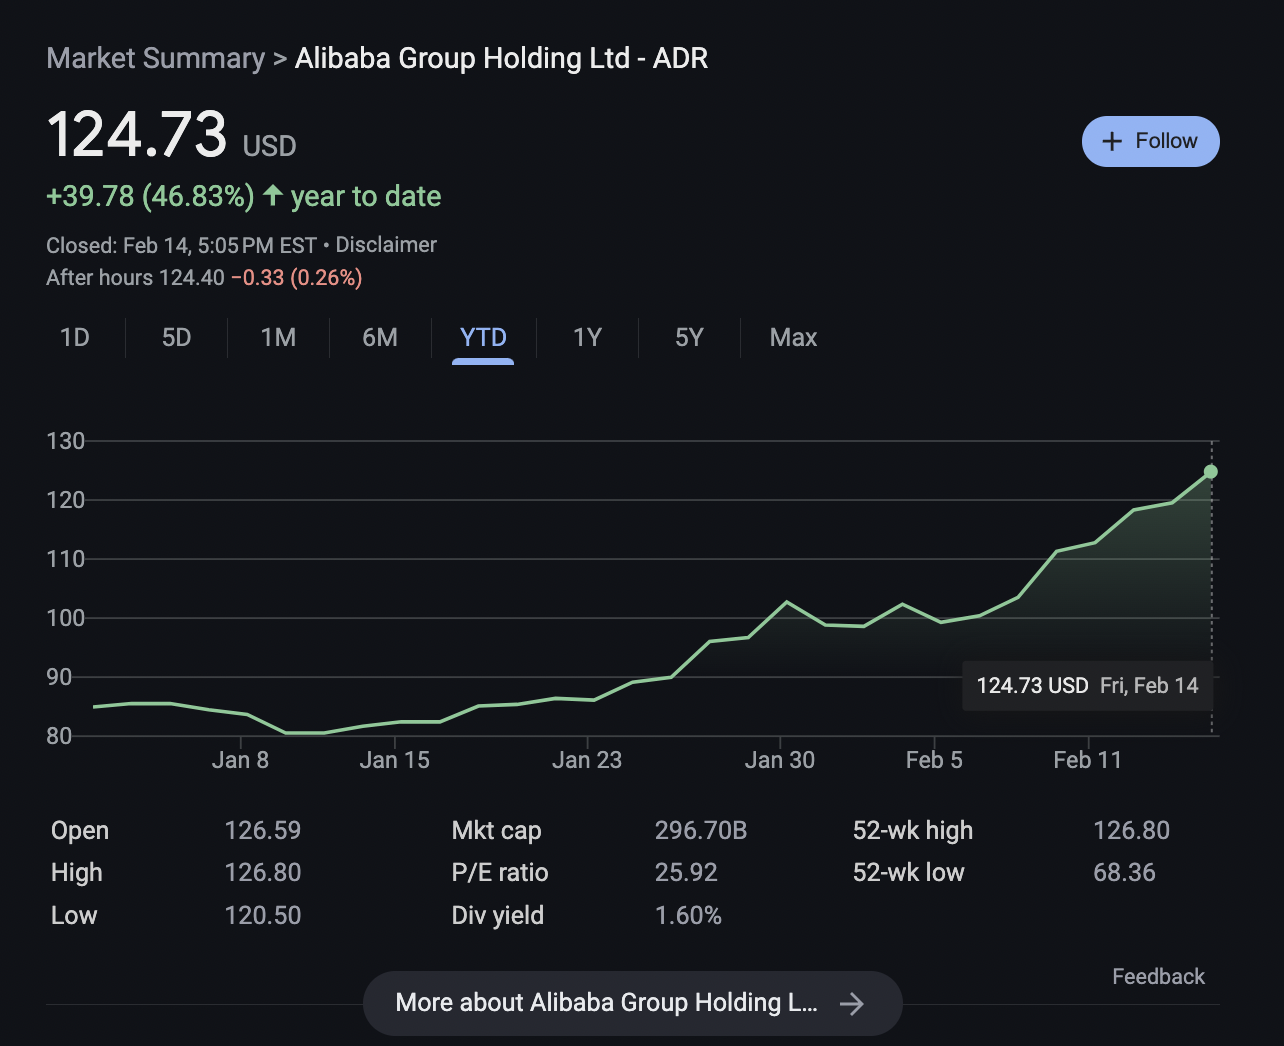1284x1046 pixels.
Task: Click the P/E ratio label
Action: [500, 872]
